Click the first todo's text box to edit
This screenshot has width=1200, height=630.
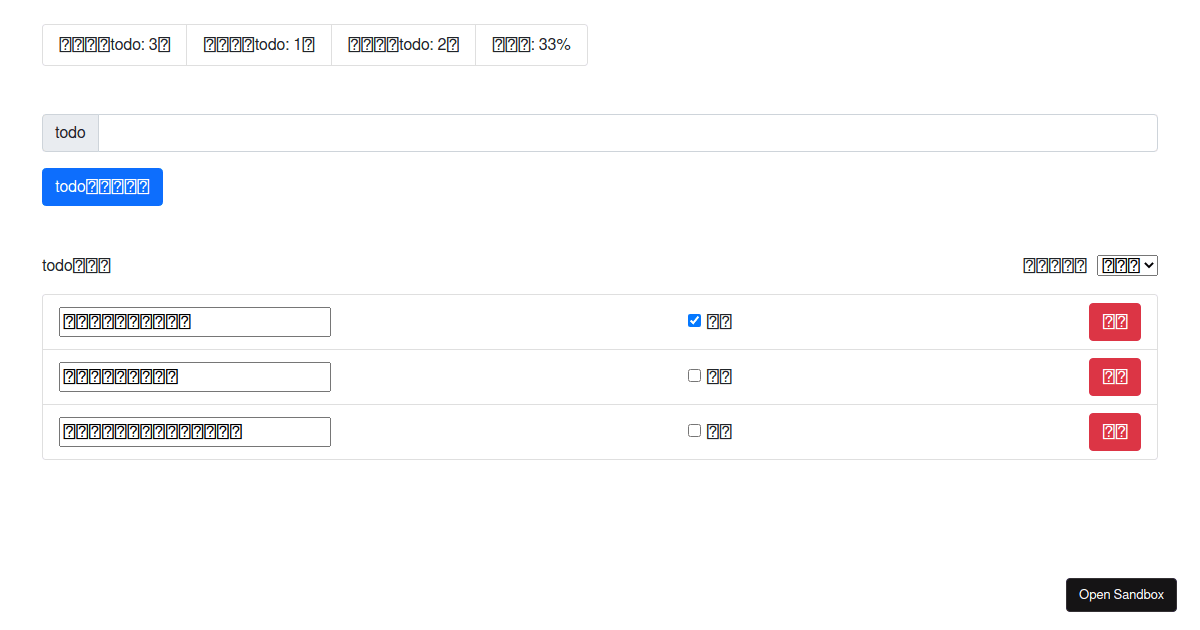point(194,321)
